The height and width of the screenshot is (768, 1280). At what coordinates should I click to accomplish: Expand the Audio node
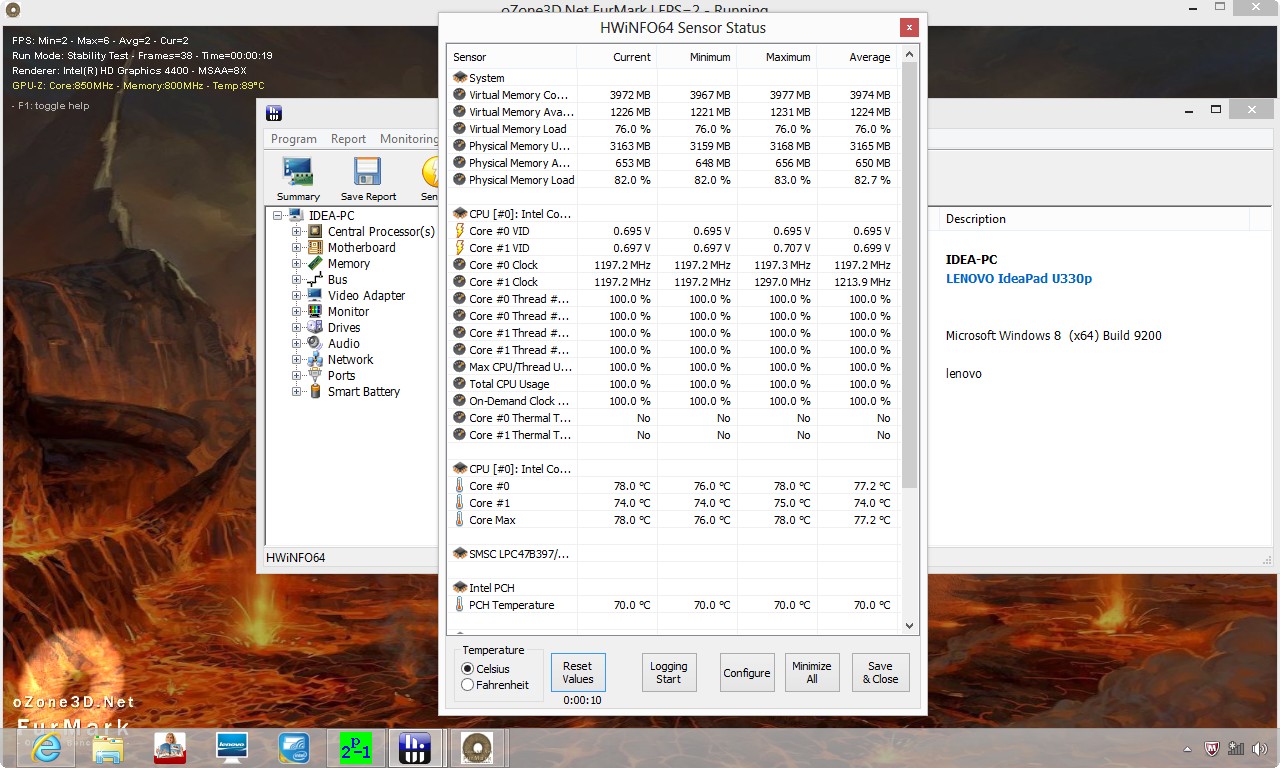tap(297, 344)
